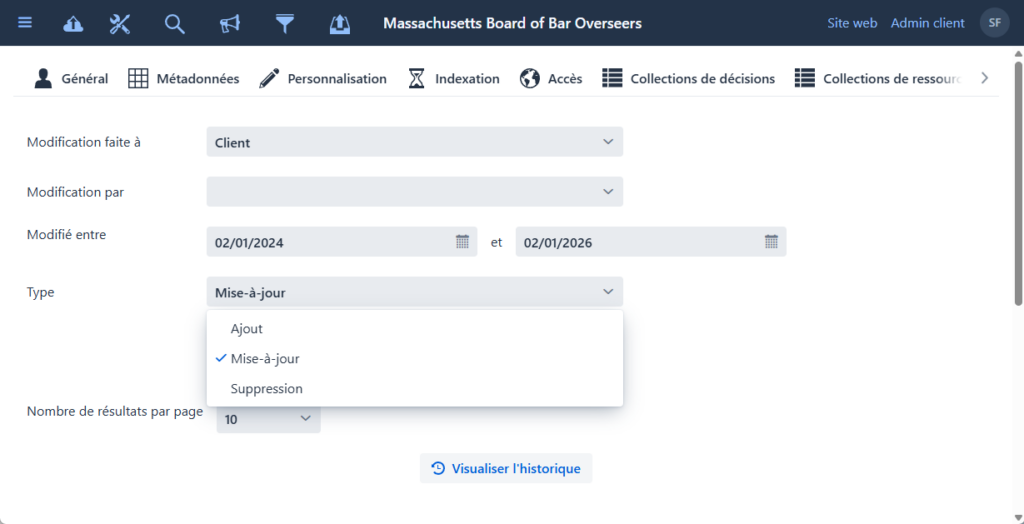This screenshot has height=524, width=1024.
Task: Pick Suppression from the Type list
Action: (267, 389)
